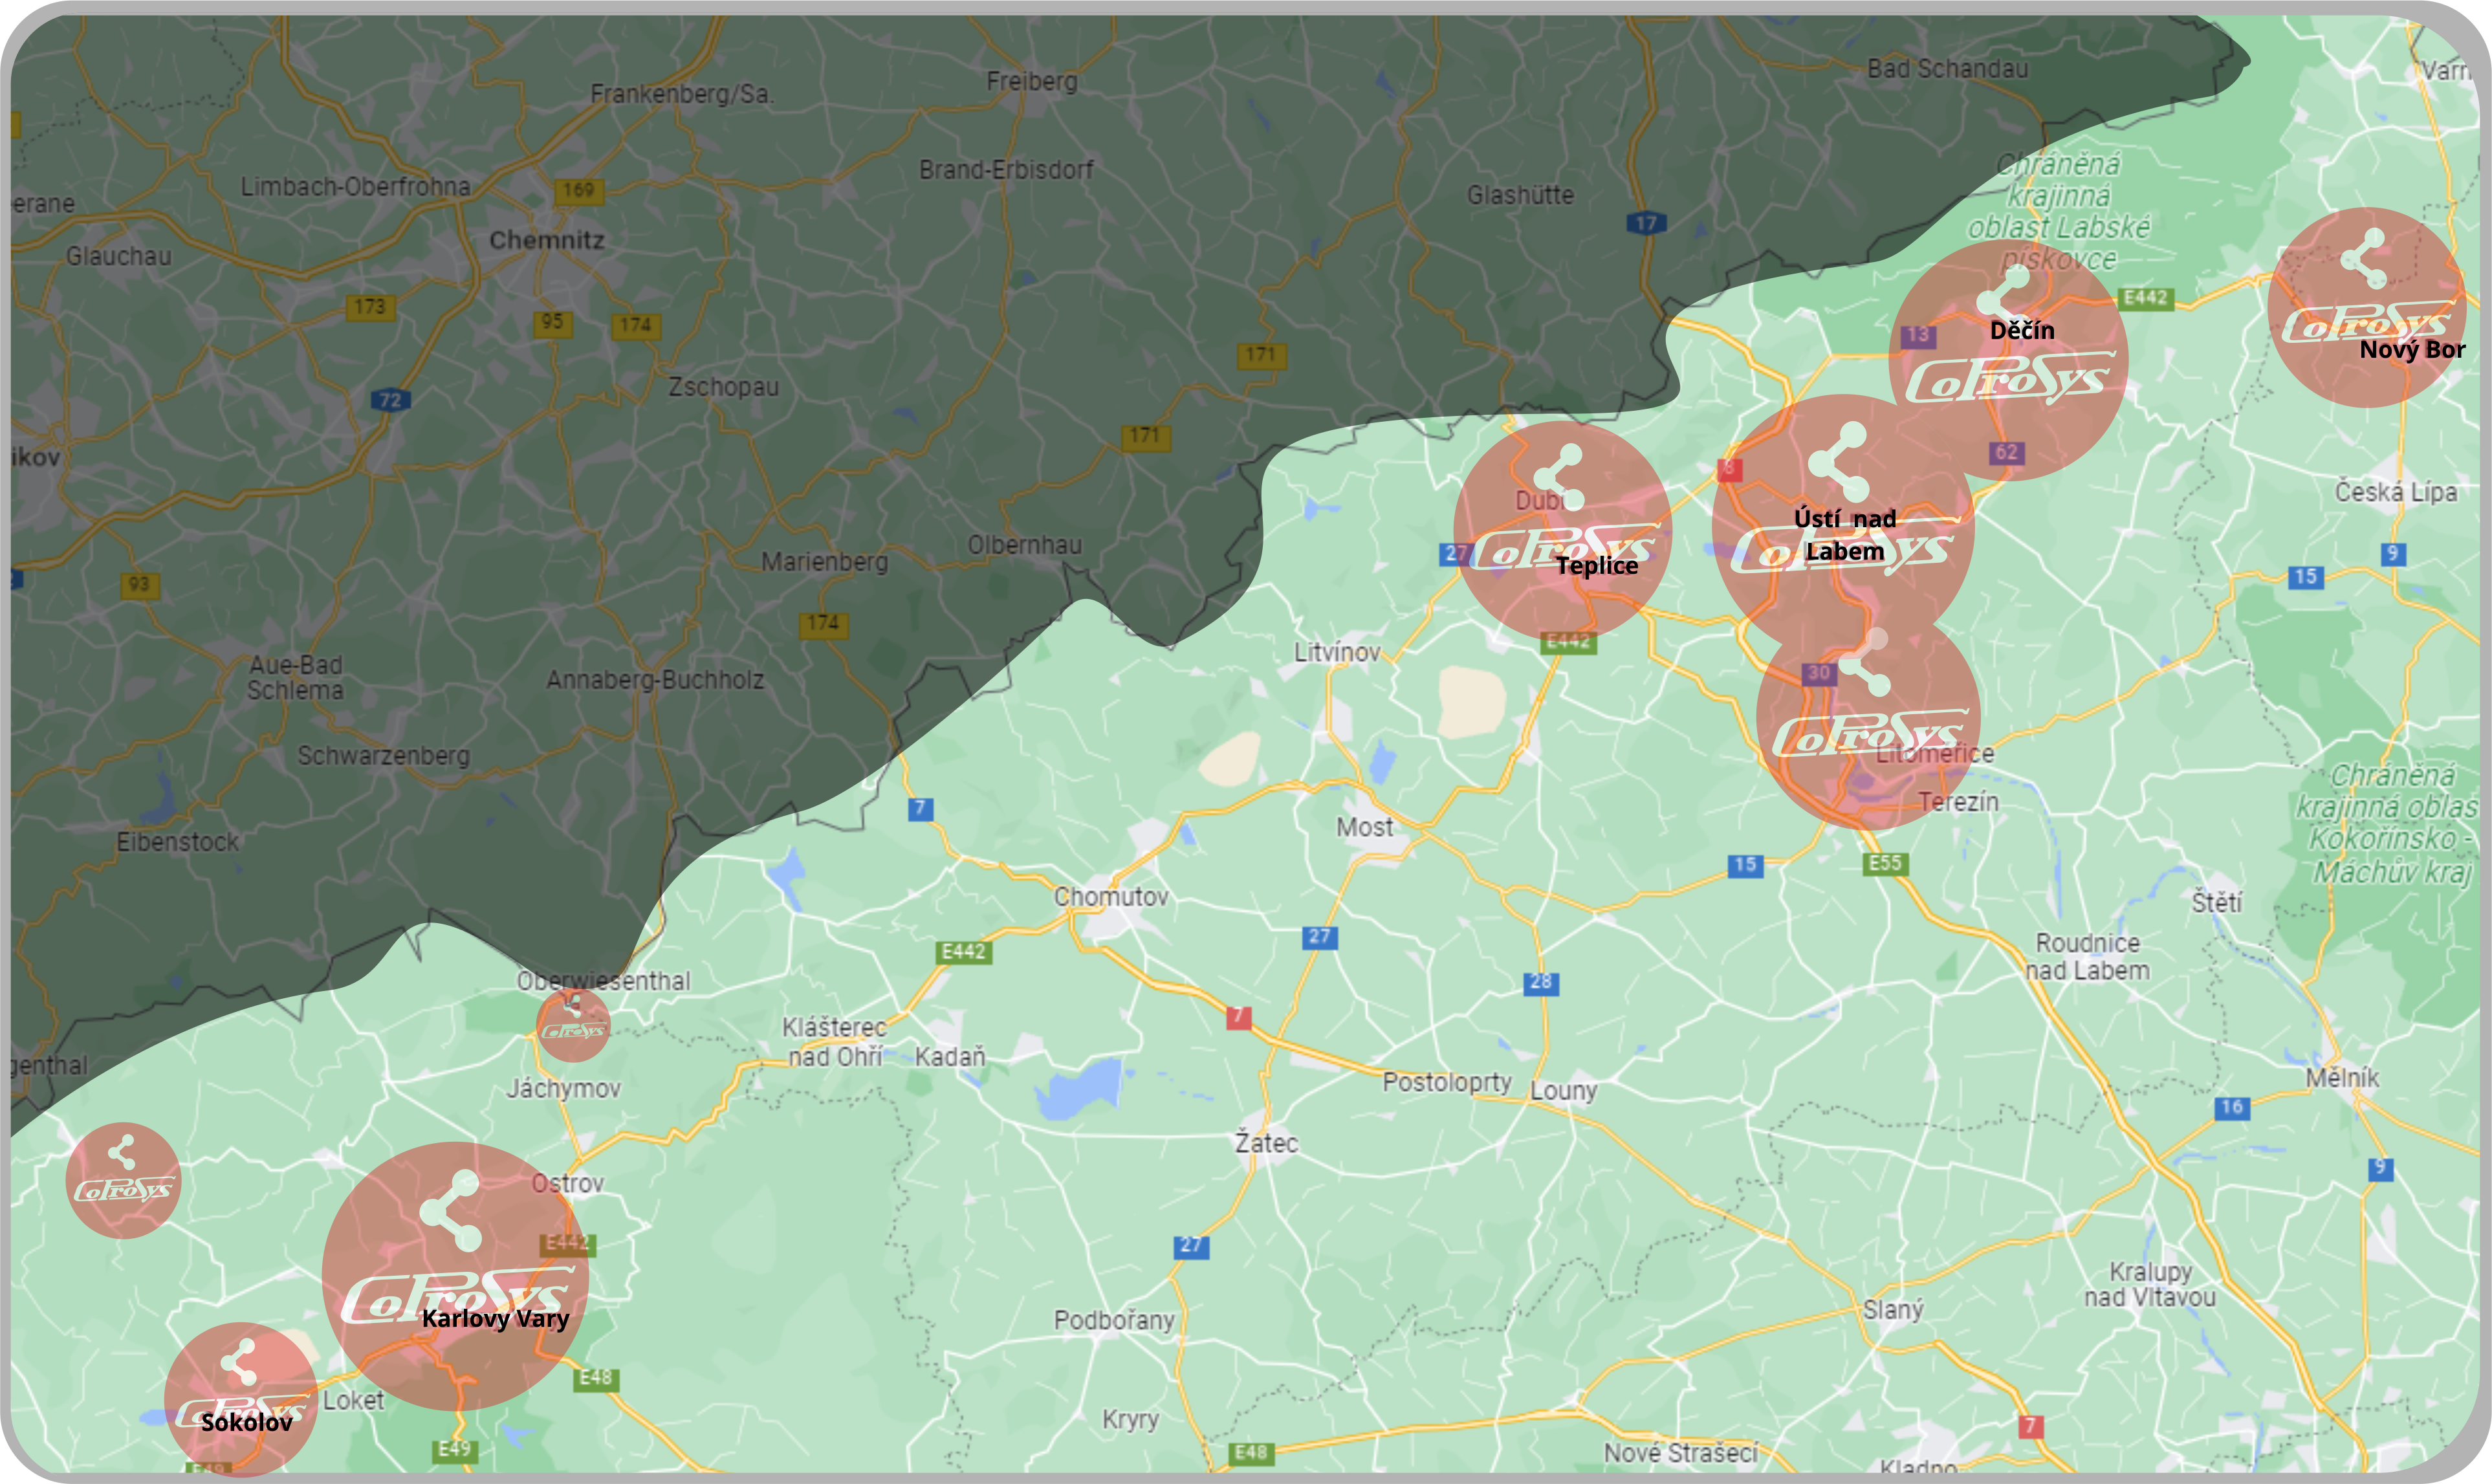Click the Olbernhau town label
The width and height of the screenshot is (2492, 1484).
pos(1024,544)
